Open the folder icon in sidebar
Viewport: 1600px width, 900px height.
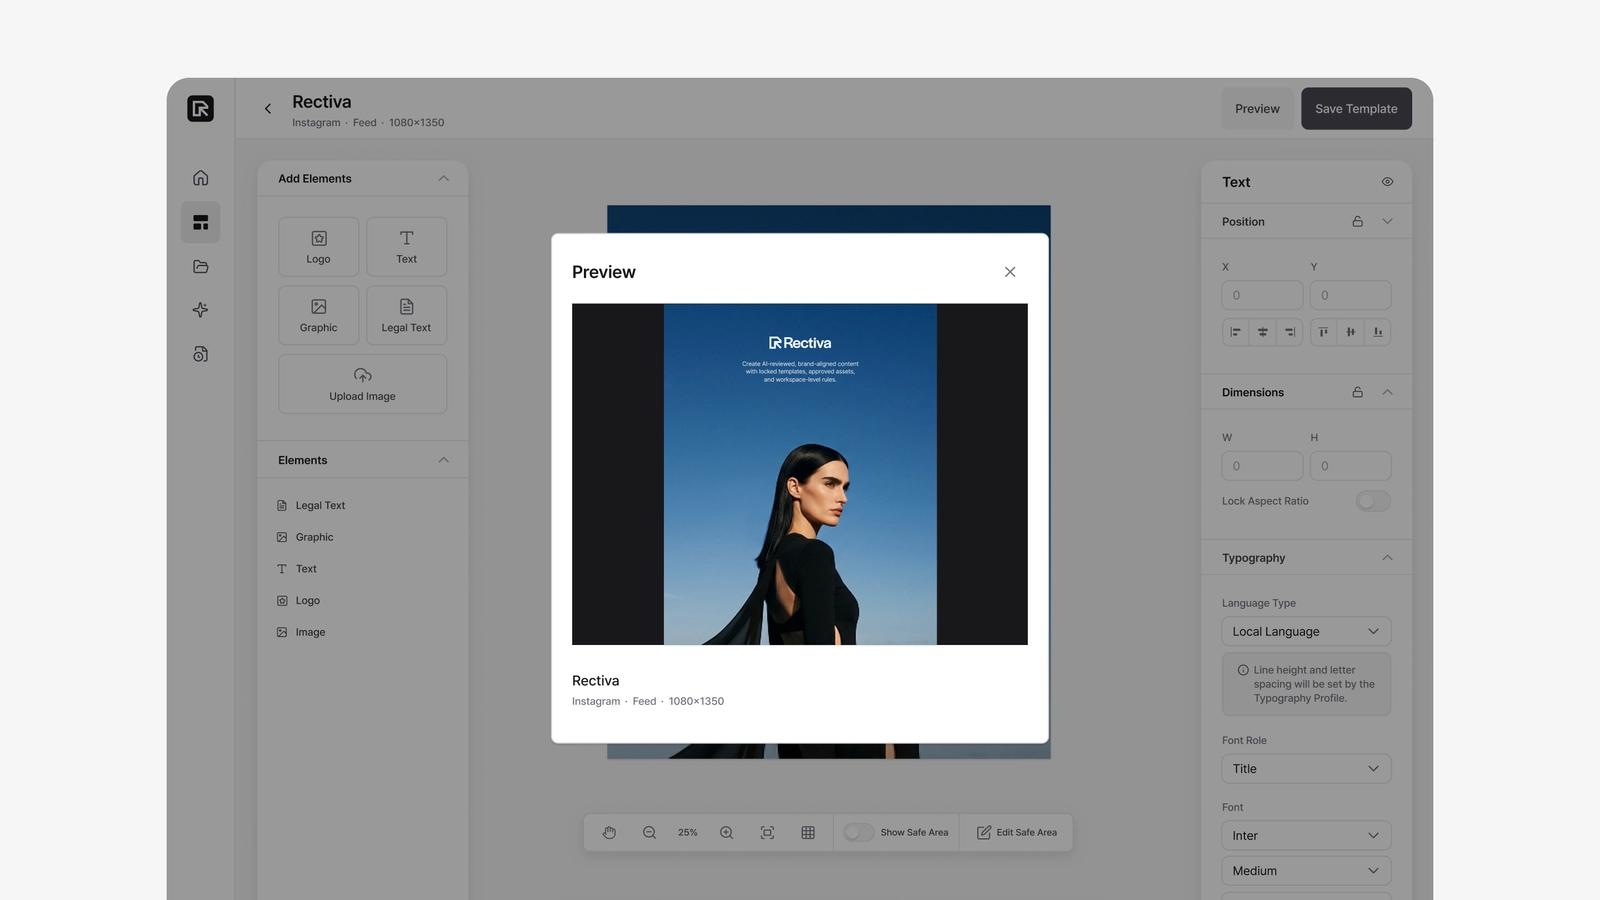point(201,266)
